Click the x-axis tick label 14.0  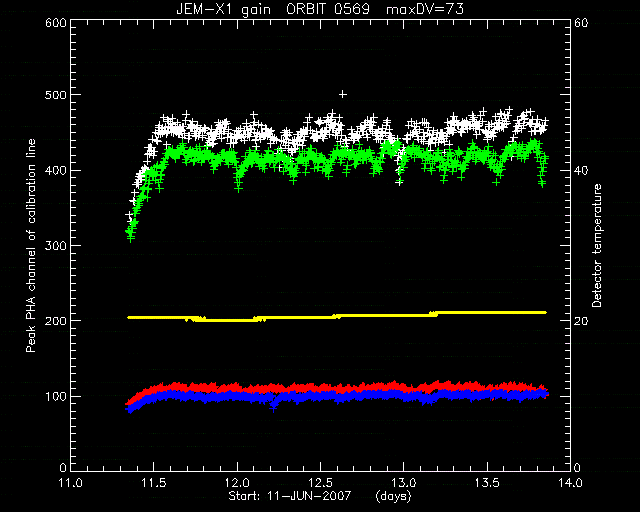pos(570,483)
